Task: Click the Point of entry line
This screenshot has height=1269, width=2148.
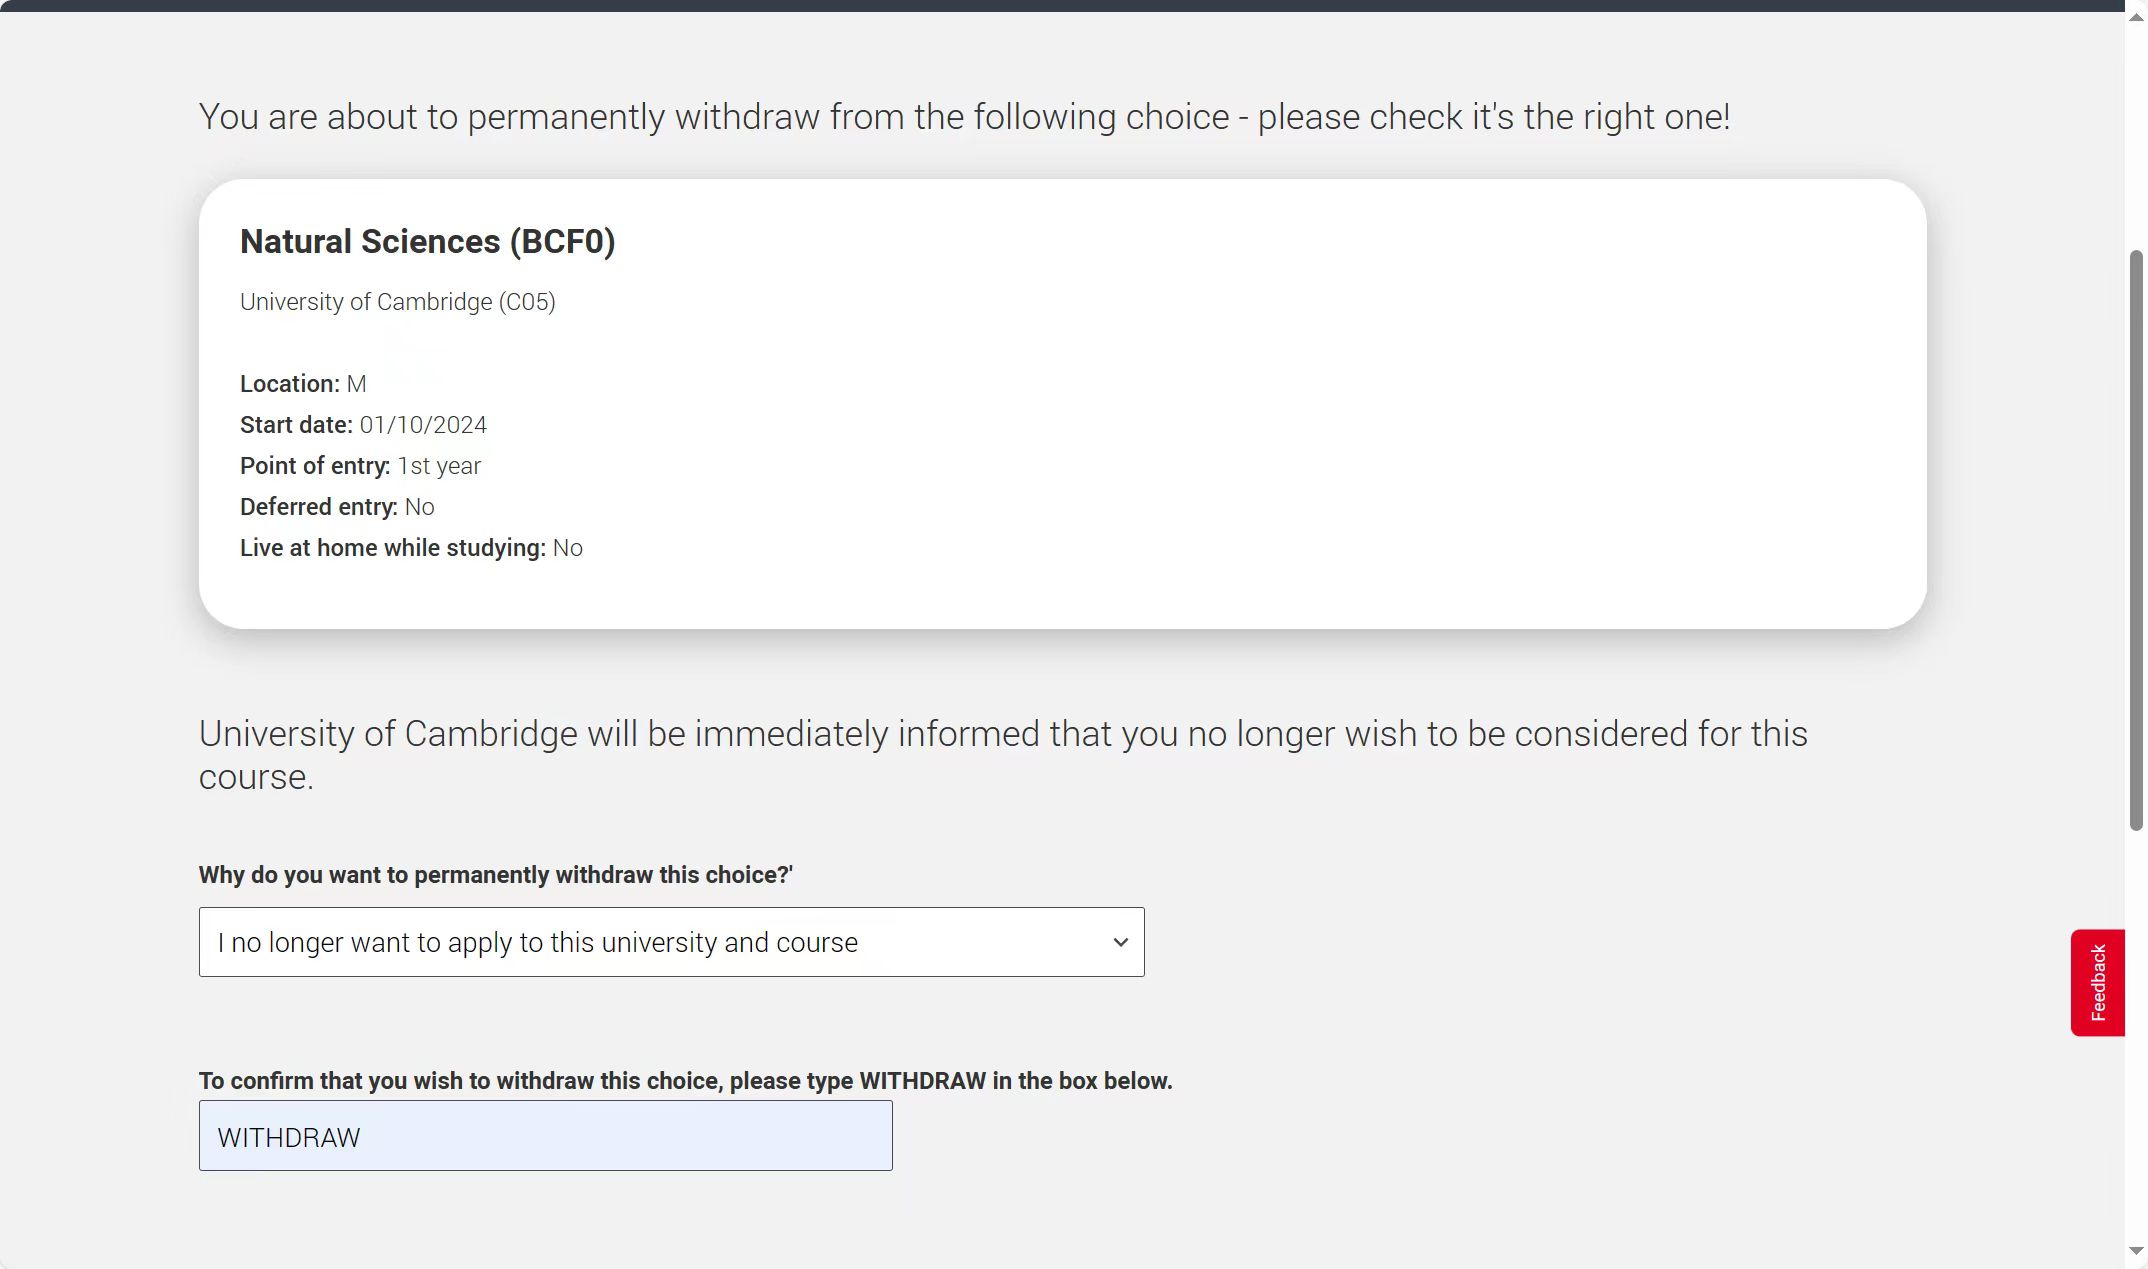Action: tap(360, 466)
